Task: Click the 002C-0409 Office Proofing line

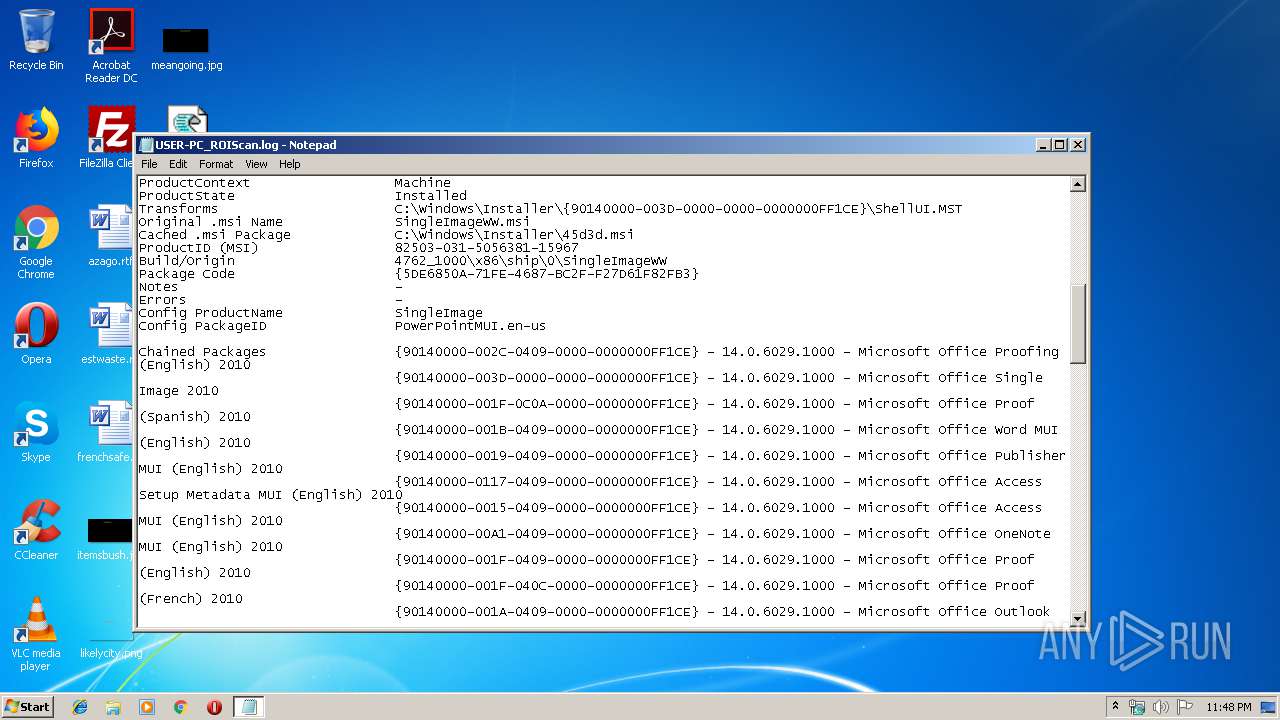Action: (x=726, y=352)
